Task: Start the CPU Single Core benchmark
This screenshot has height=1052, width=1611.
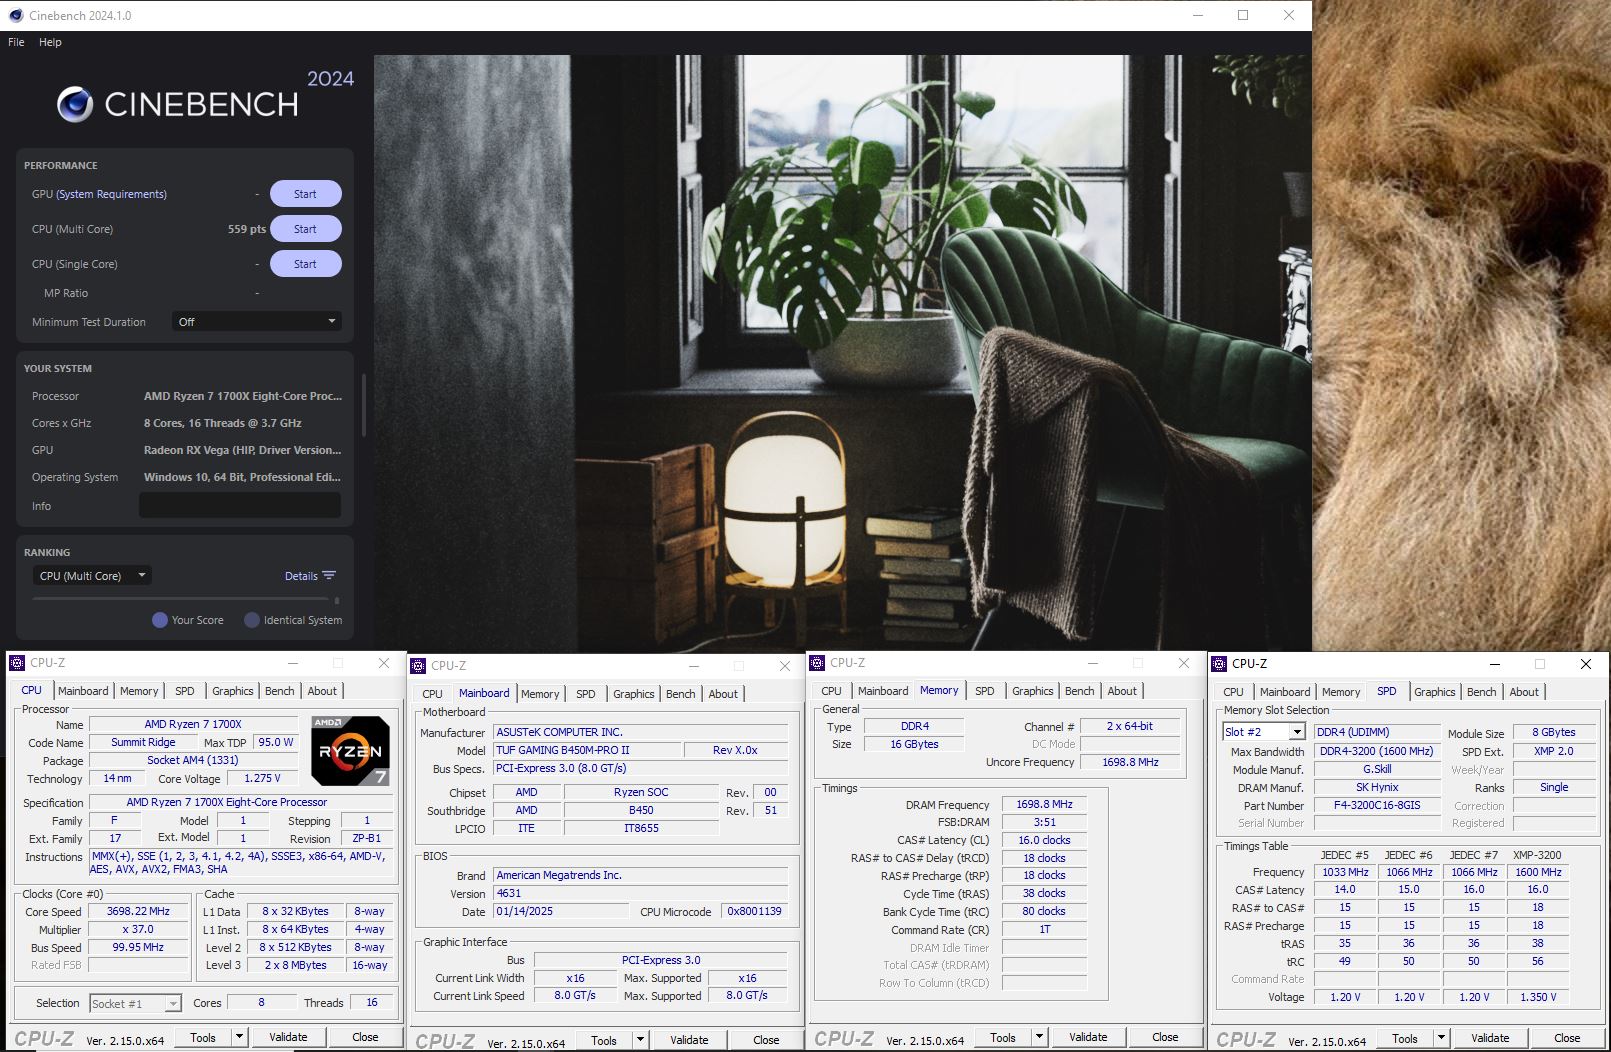Action: (x=305, y=264)
